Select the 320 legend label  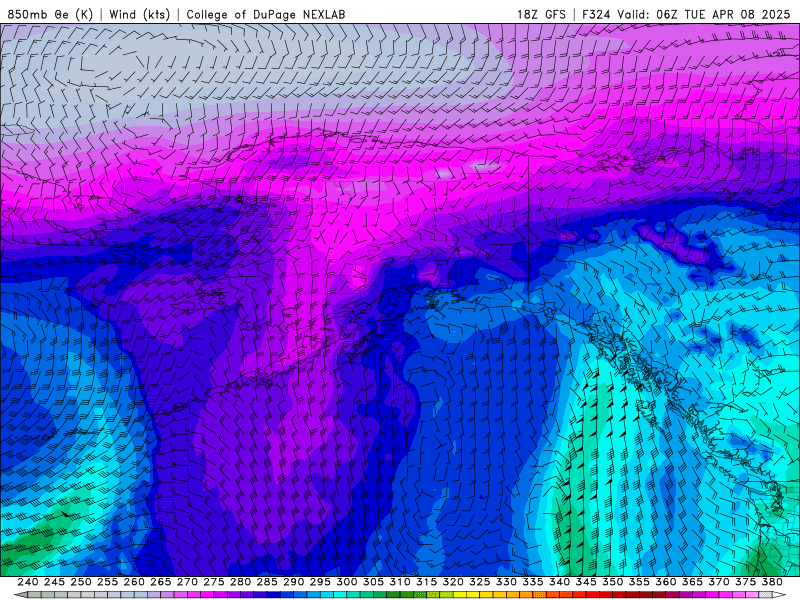click(x=453, y=582)
